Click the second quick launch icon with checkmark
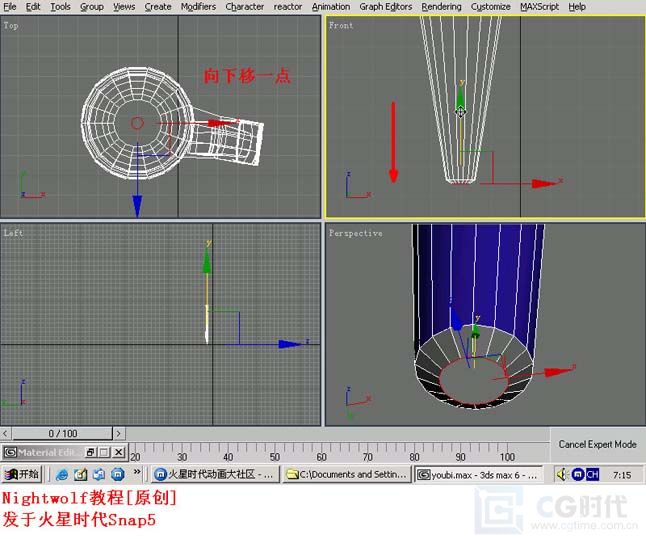This screenshot has width=646, height=539. (81, 475)
